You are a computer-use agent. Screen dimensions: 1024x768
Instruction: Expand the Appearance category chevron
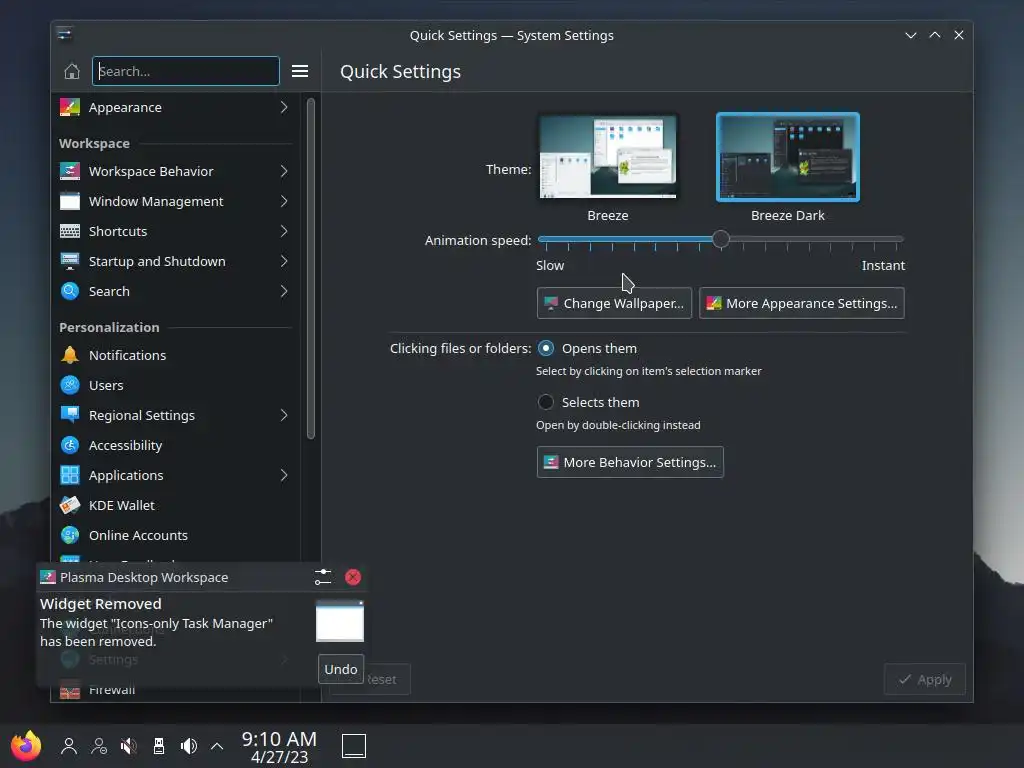[x=284, y=107]
